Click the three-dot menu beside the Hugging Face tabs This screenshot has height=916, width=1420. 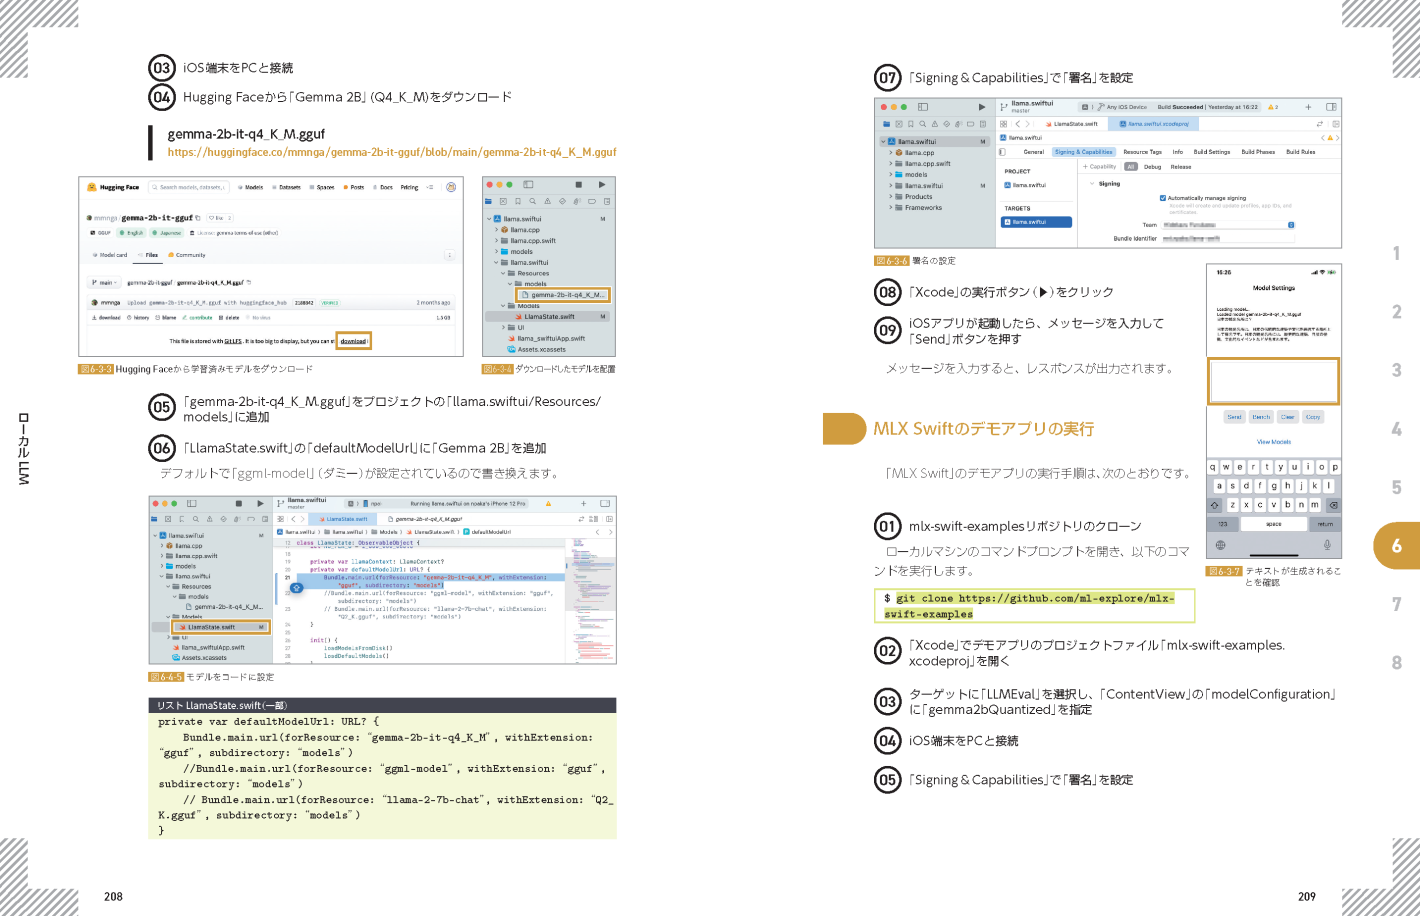449,255
